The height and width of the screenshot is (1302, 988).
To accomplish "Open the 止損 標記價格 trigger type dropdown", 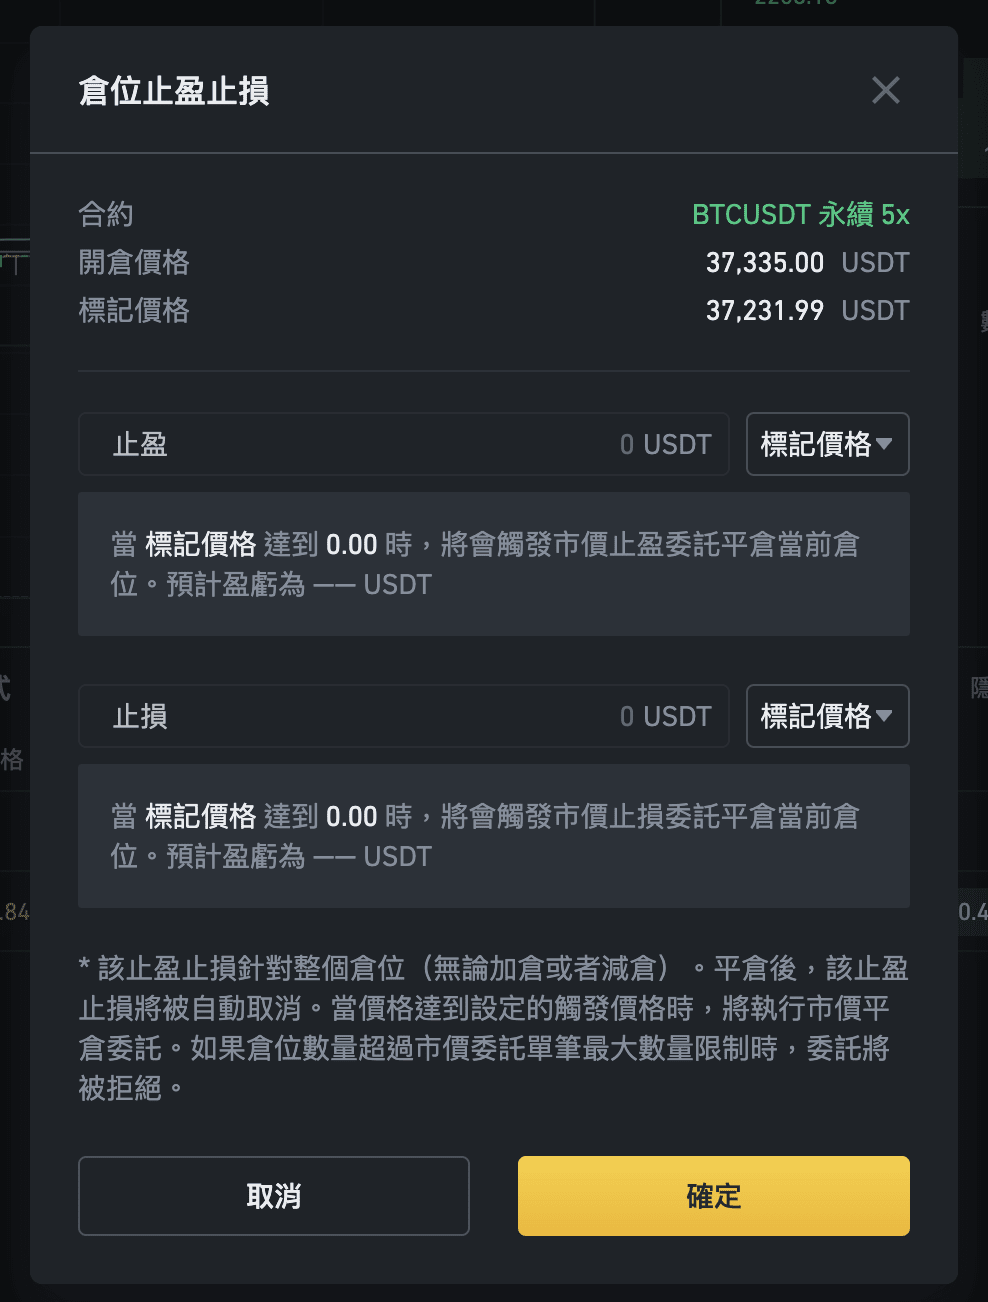I will pos(828,716).
